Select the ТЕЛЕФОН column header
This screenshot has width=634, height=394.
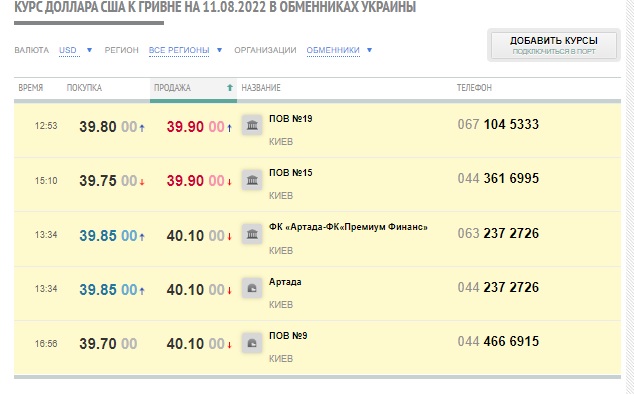[474, 88]
